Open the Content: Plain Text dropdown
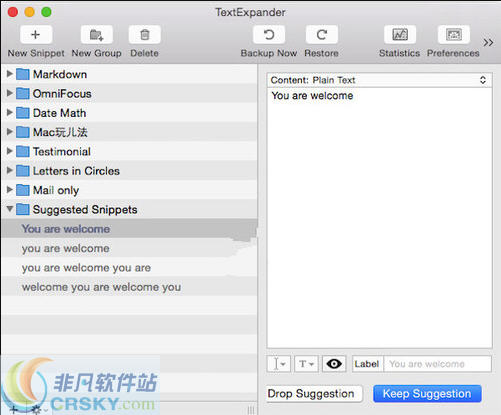501x415 pixels. [379, 80]
